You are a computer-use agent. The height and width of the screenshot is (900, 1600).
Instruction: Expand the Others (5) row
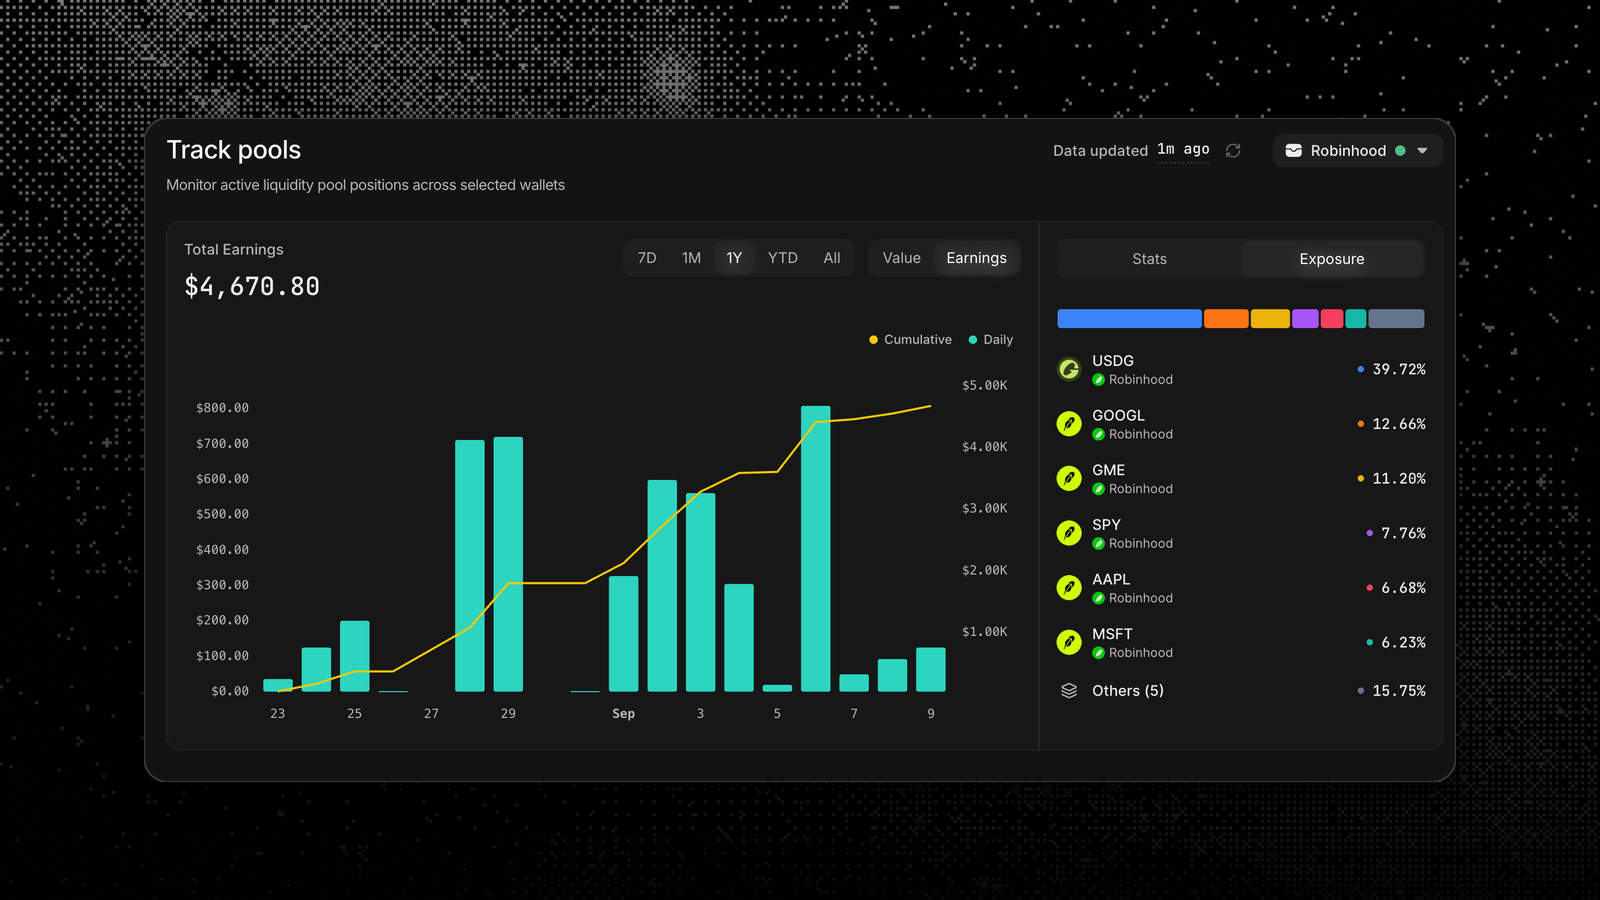pyautogui.click(x=1241, y=691)
